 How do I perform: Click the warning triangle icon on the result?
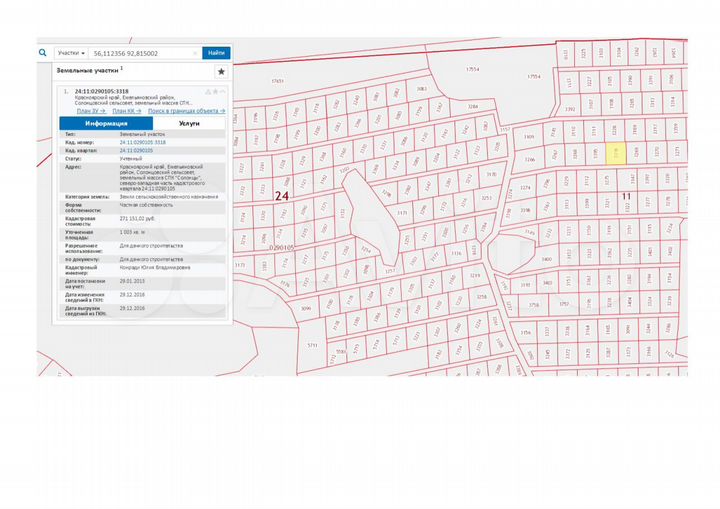coord(206,91)
